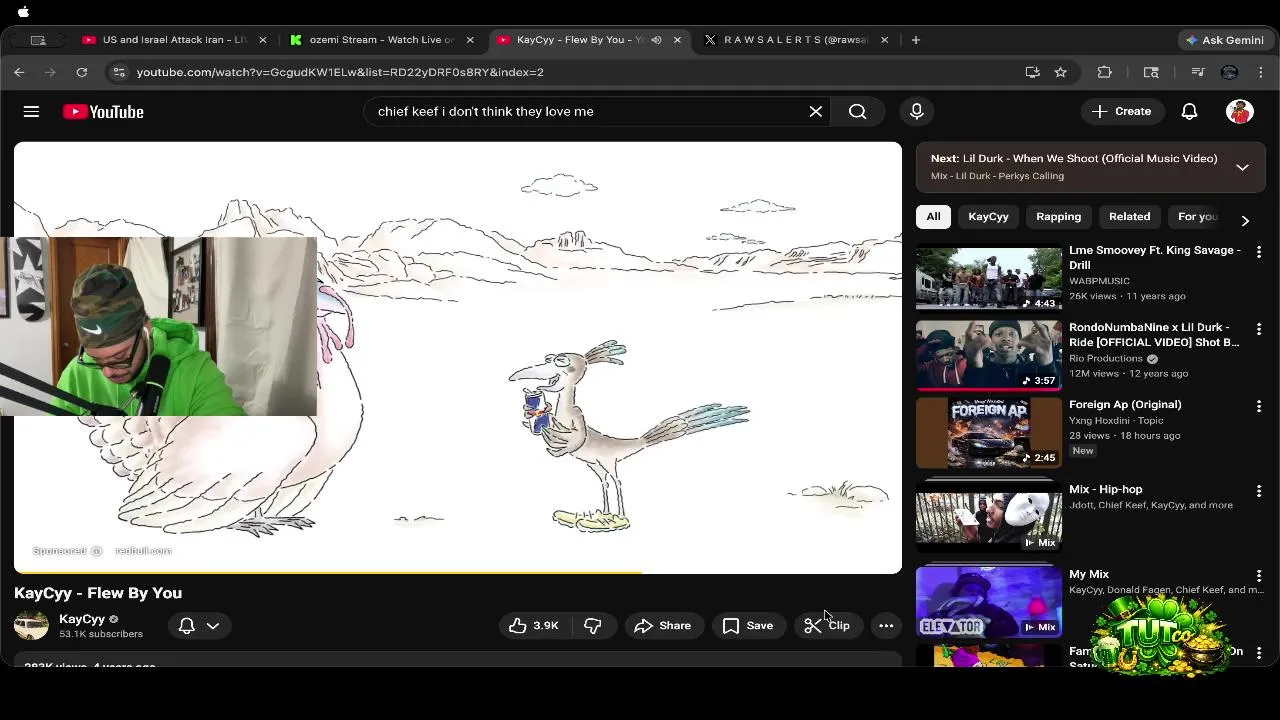The image size is (1280, 720).
Task: Open Rio Productions channel name
Action: pos(1106,358)
